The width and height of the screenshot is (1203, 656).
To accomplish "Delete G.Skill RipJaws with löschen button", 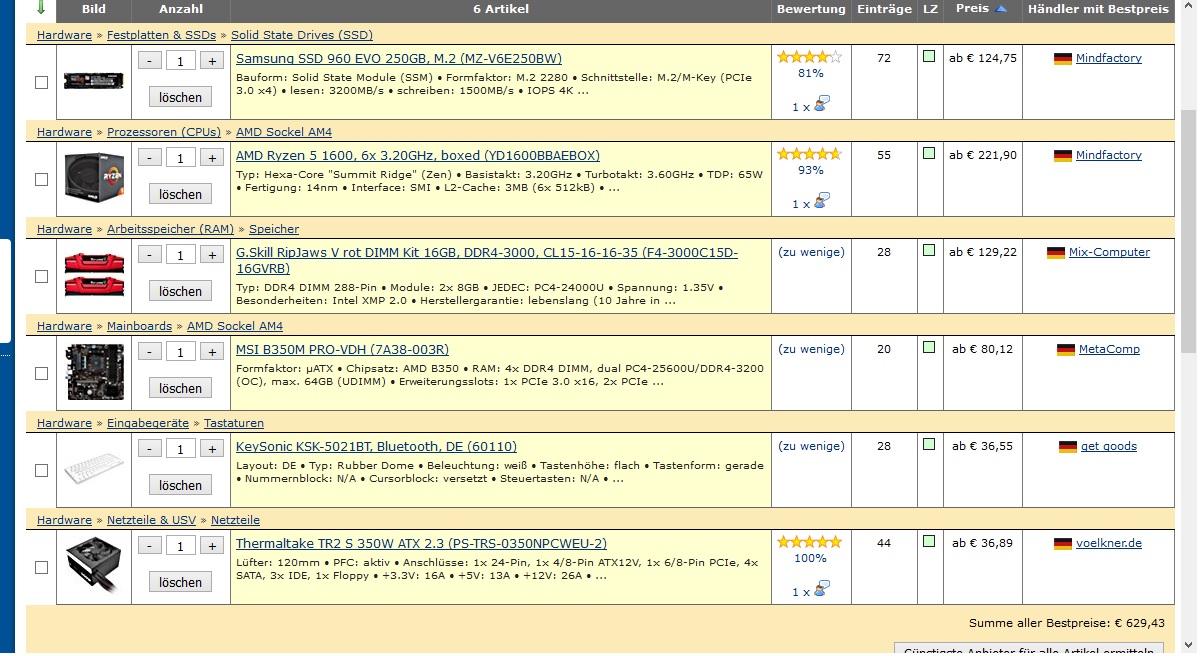I will (x=180, y=291).
